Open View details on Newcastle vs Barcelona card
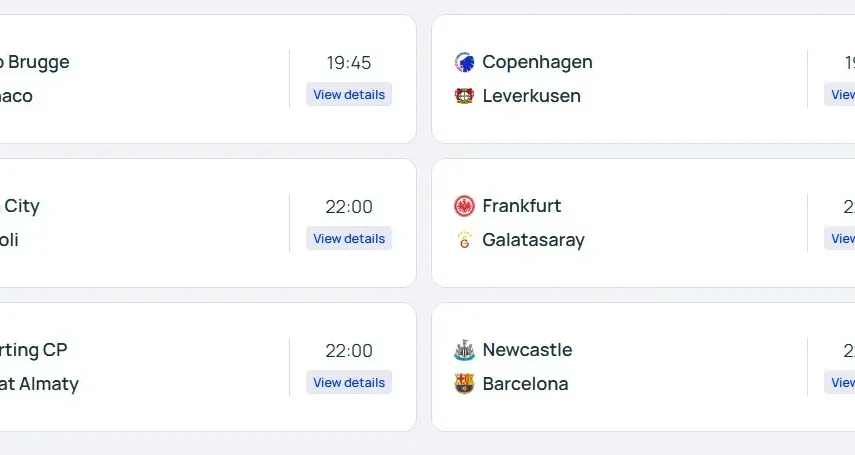This screenshot has height=455, width=855. 842,383
